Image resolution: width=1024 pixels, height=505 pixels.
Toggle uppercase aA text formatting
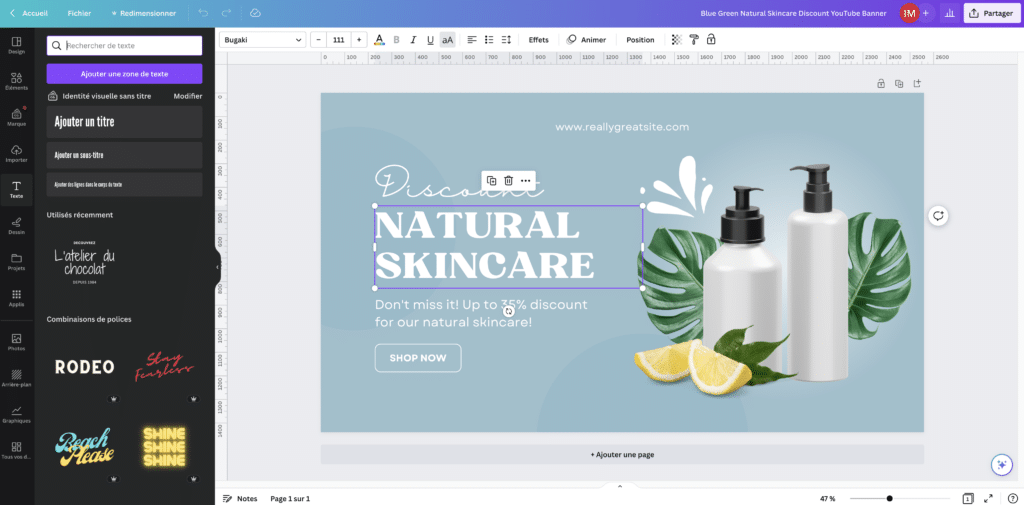click(447, 40)
